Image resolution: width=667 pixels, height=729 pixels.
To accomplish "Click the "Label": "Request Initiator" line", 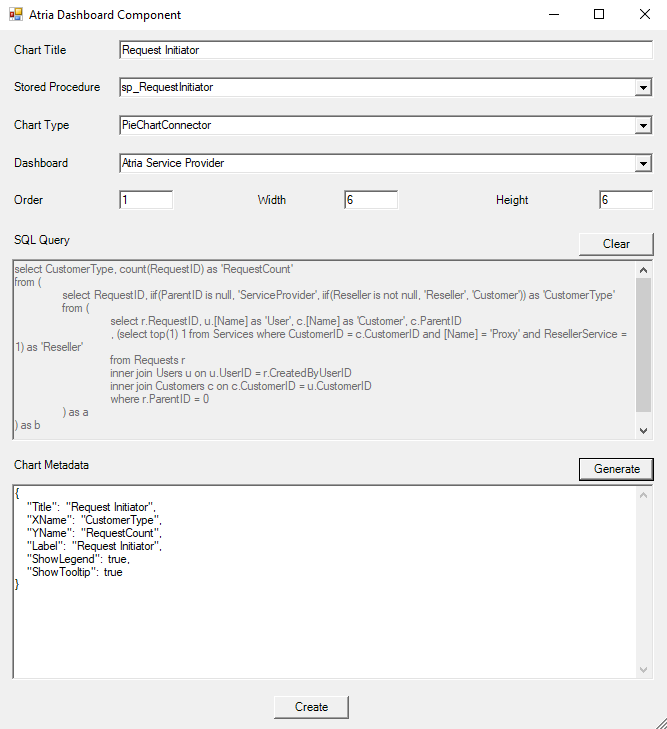I will pyautogui.click(x=94, y=546).
